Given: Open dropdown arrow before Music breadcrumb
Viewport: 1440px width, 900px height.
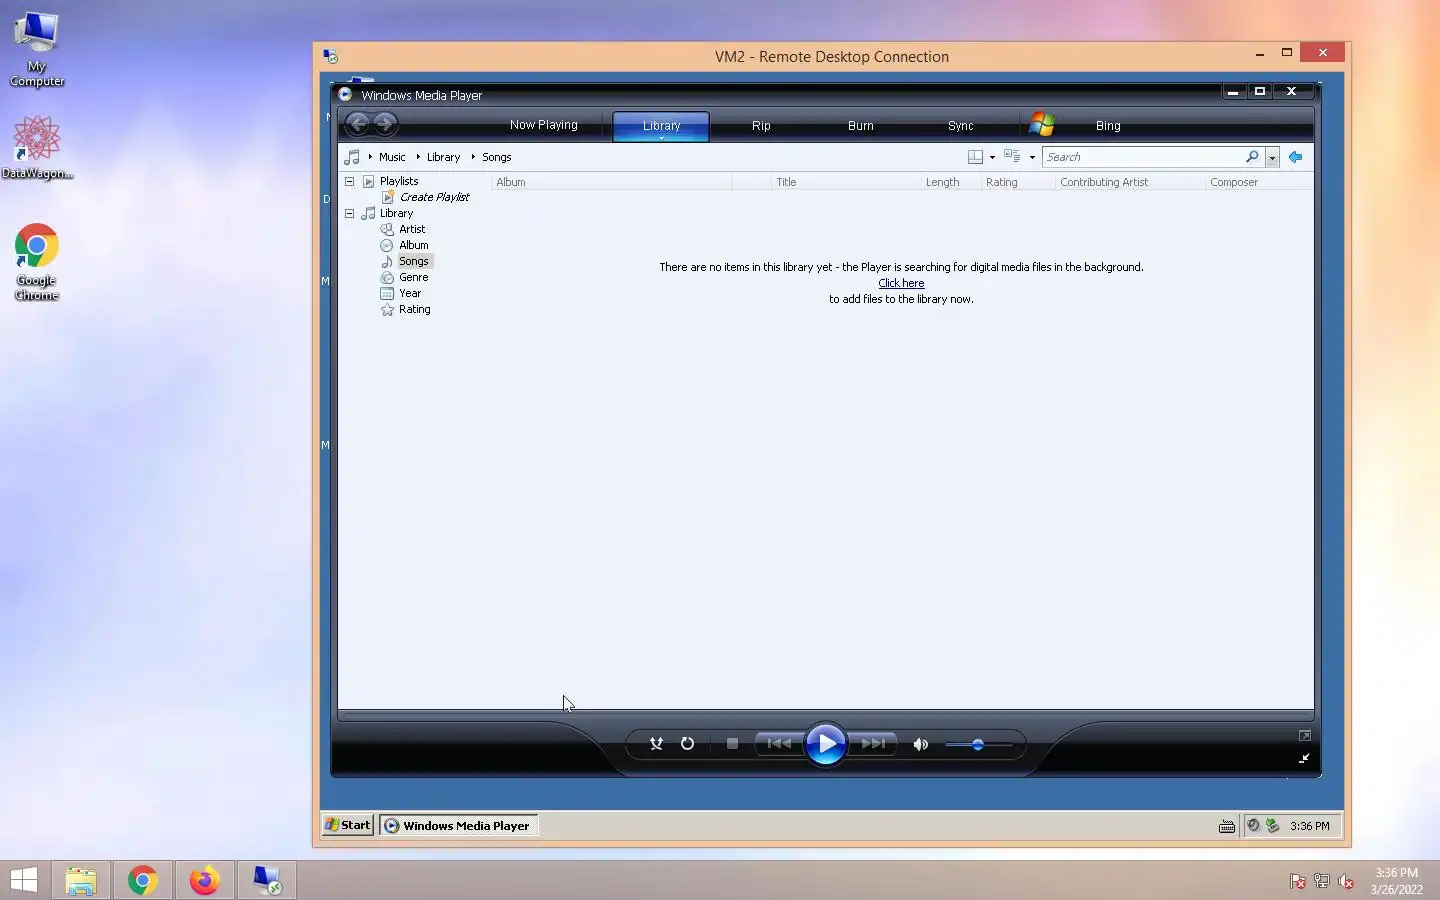Looking at the screenshot, I should 370,157.
